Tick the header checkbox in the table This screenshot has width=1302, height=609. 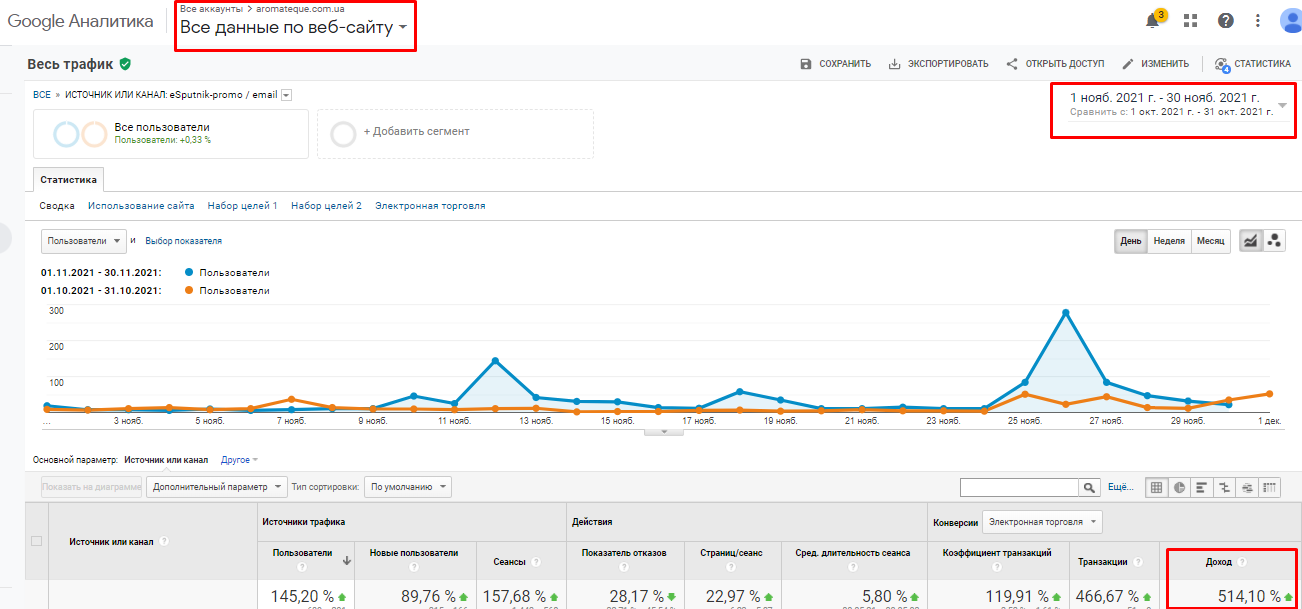[37, 541]
